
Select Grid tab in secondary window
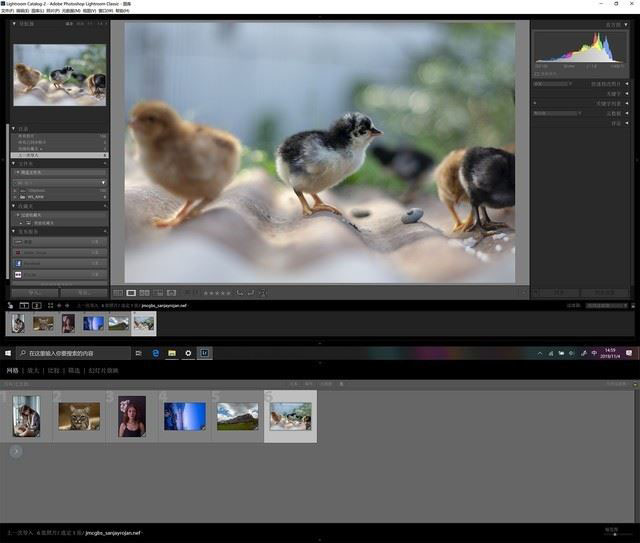pyautogui.click(x=12, y=371)
